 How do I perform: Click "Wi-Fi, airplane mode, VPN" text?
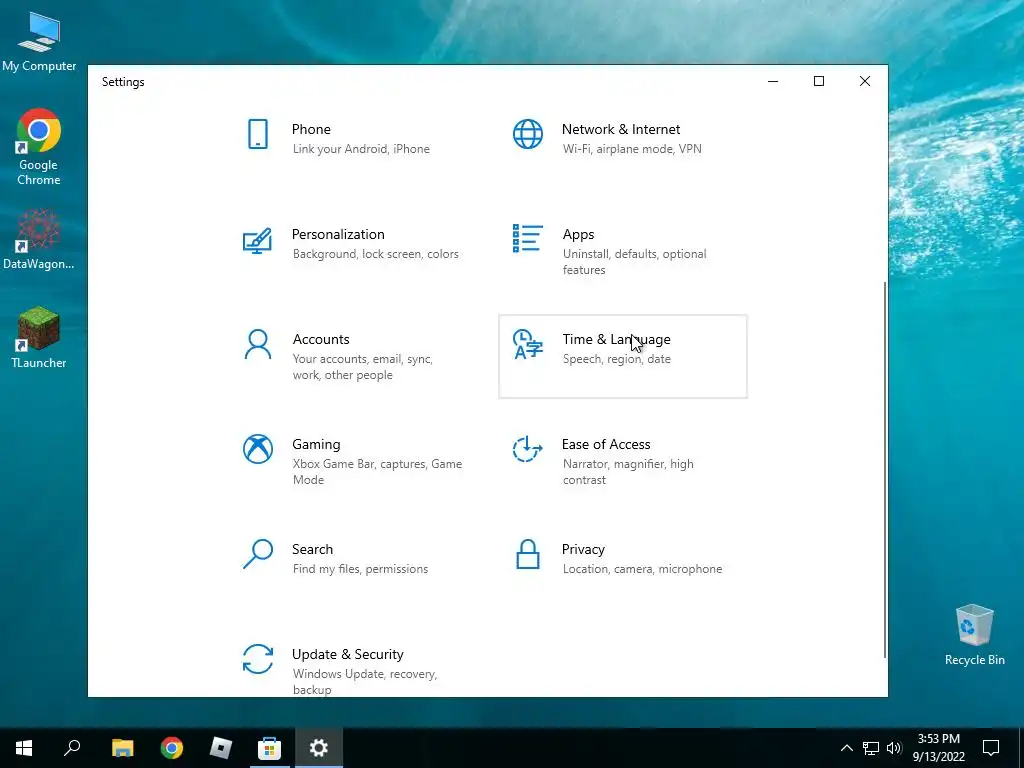(x=632, y=149)
